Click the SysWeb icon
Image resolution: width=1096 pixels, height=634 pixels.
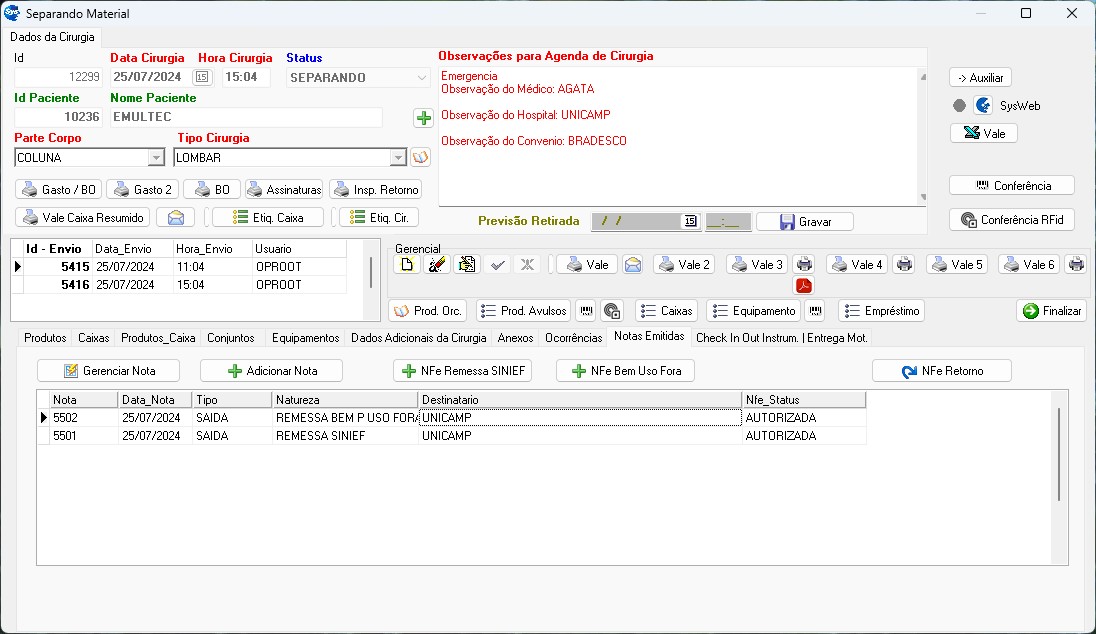click(x=983, y=105)
